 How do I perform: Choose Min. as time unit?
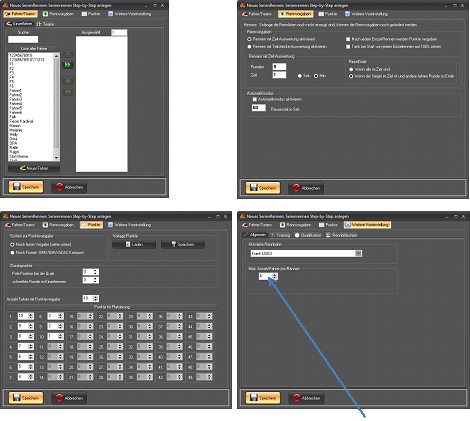tap(316, 76)
